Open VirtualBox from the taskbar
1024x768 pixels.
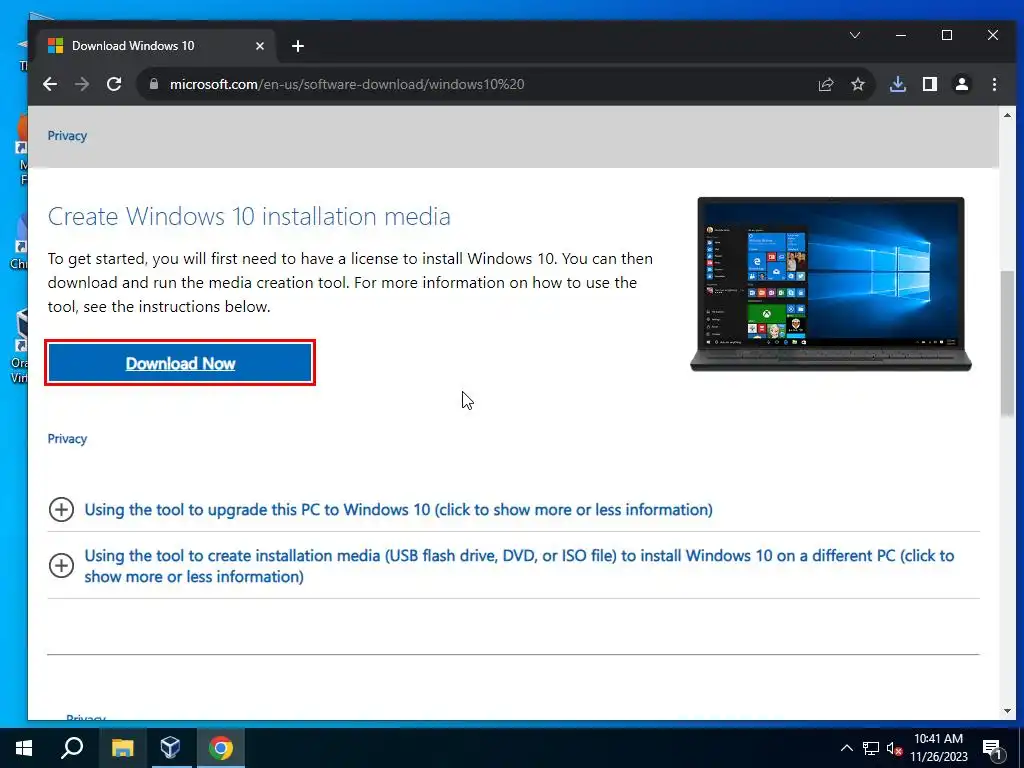tap(170, 748)
